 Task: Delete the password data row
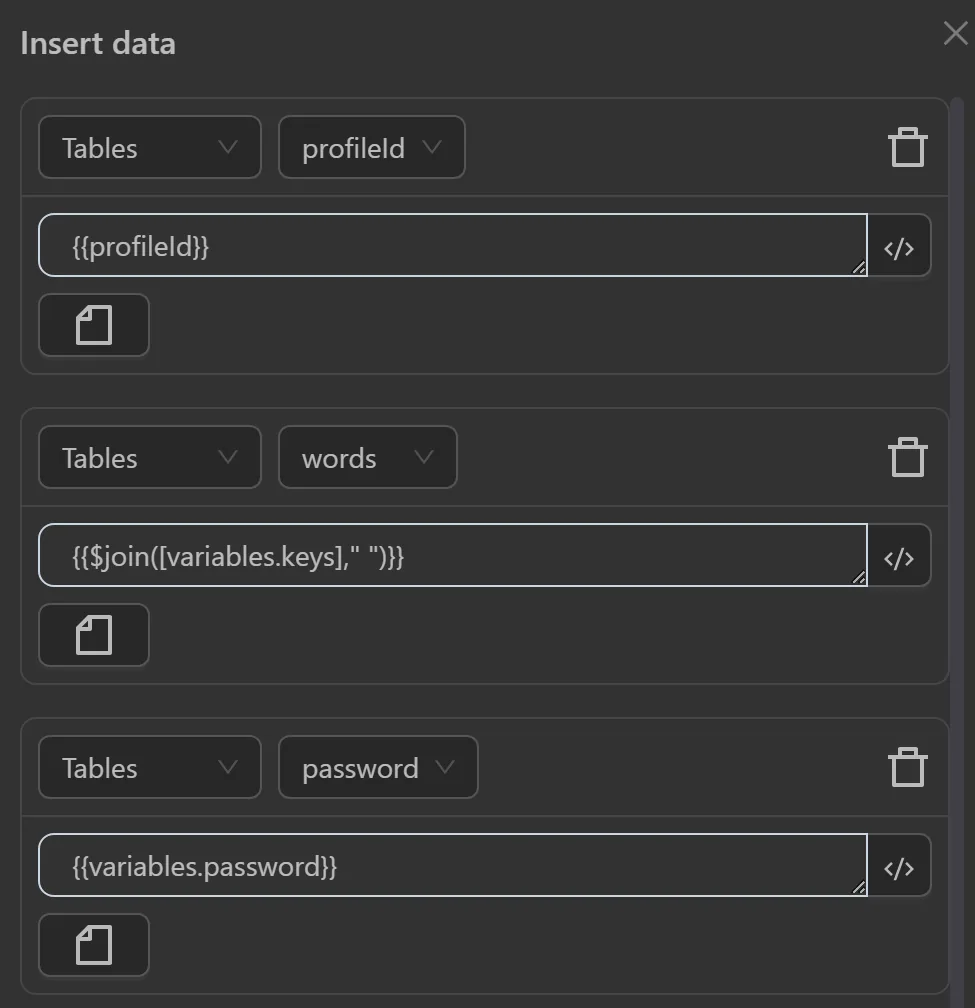point(908,766)
